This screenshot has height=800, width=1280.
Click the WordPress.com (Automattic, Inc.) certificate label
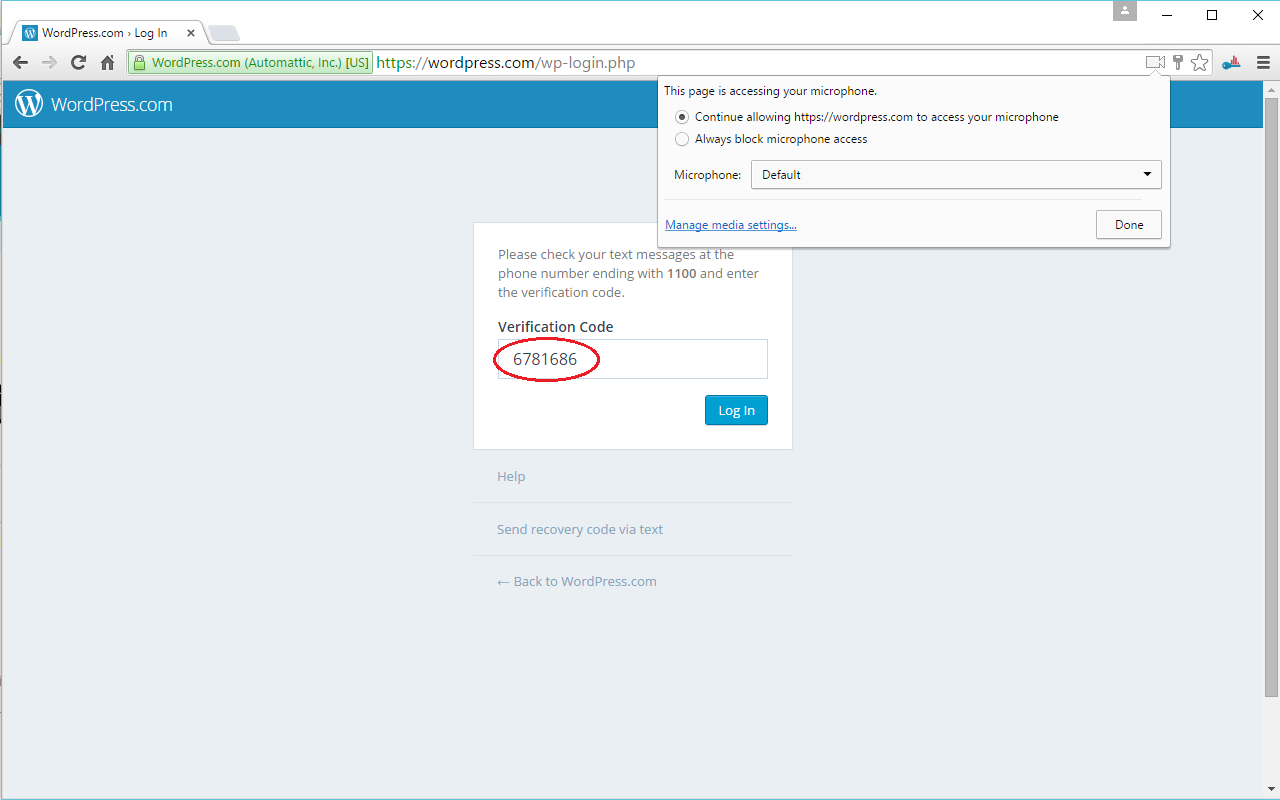(x=260, y=63)
